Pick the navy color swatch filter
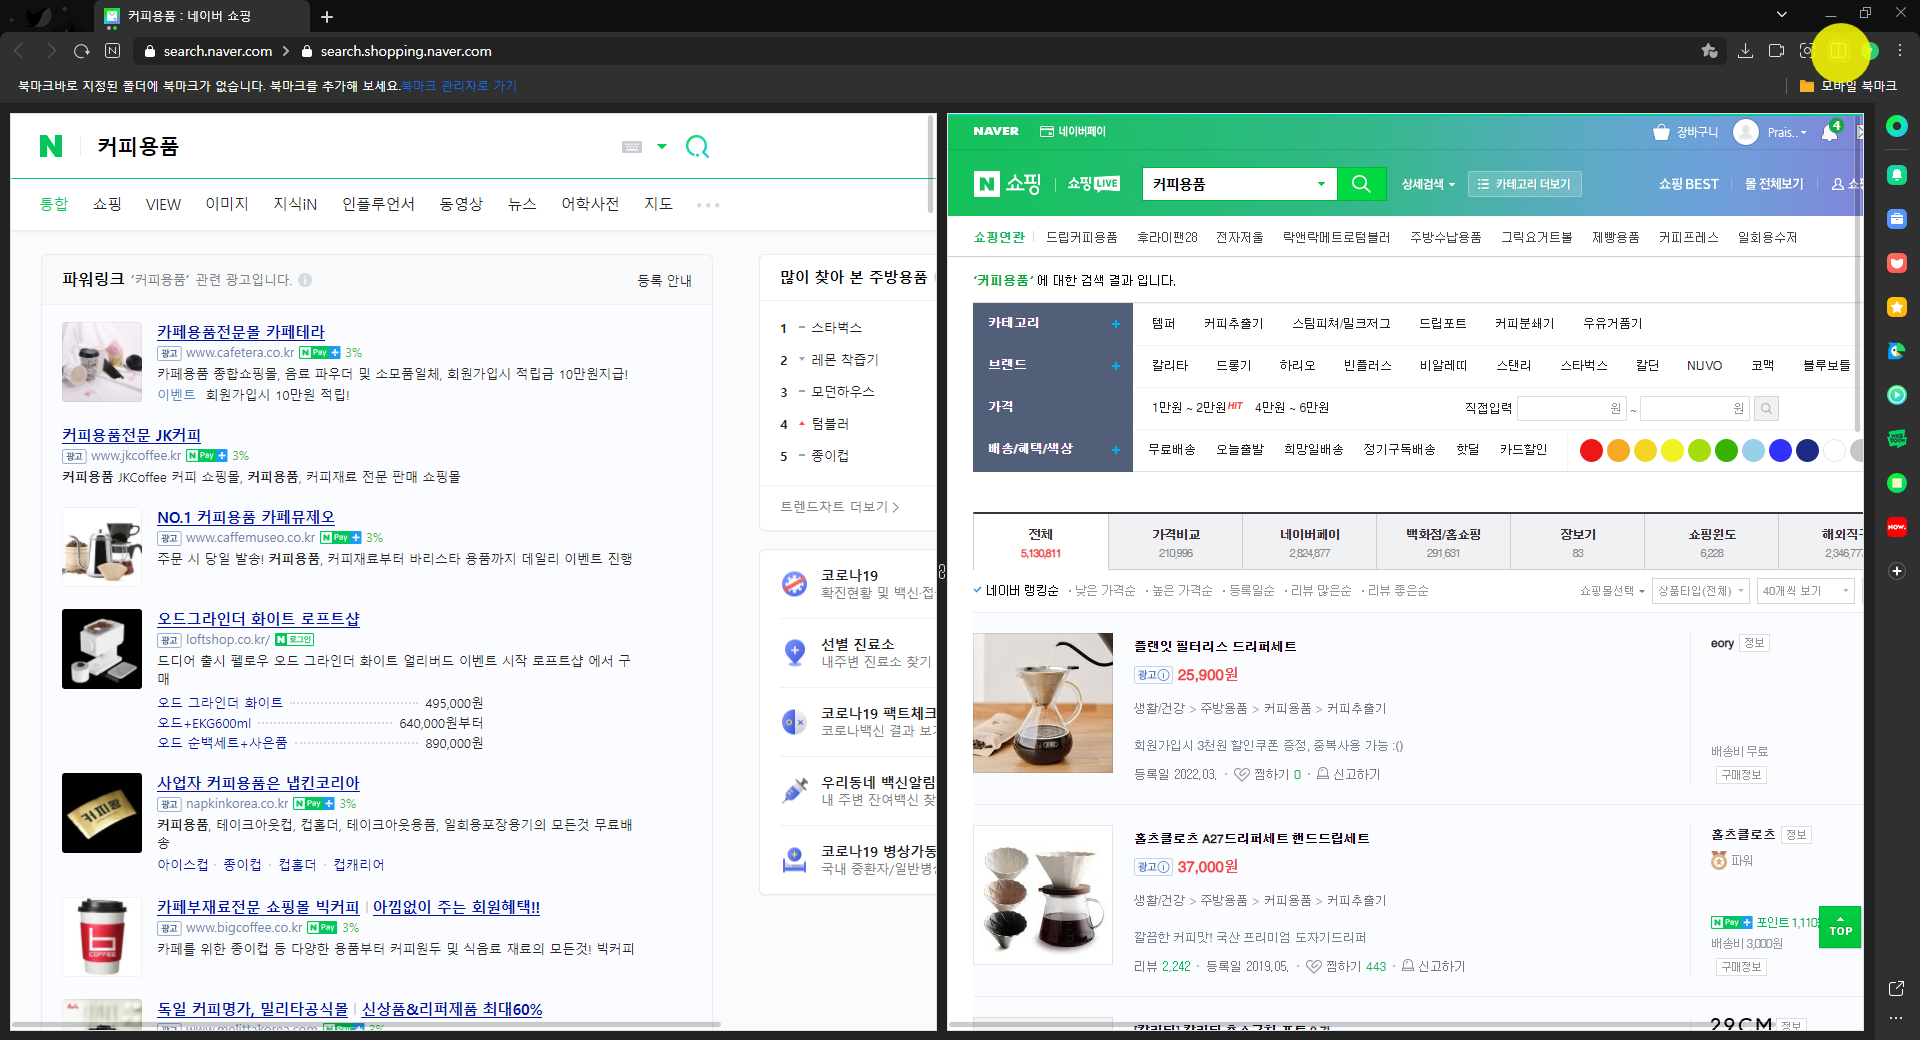 1807,451
